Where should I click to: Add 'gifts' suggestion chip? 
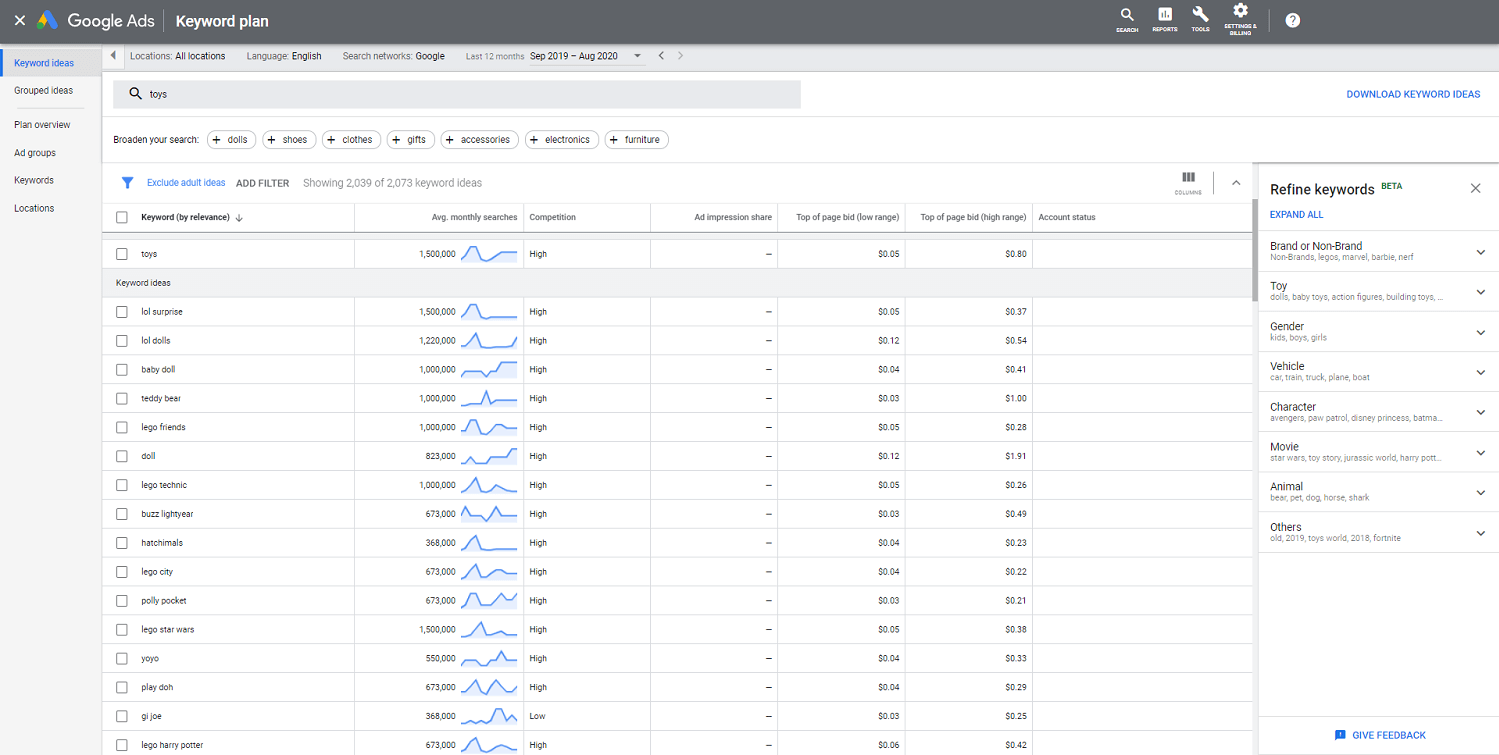coord(410,140)
